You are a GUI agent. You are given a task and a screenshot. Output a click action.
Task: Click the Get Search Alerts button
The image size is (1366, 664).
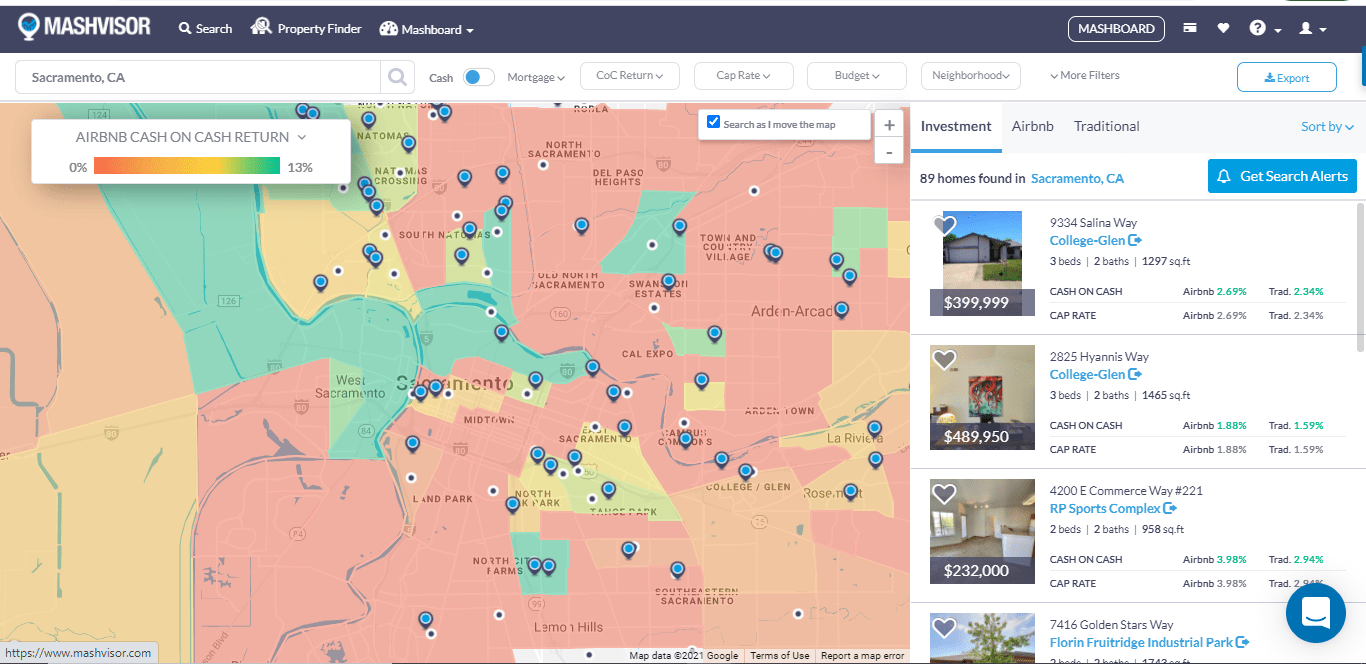(x=1282, y=176)
